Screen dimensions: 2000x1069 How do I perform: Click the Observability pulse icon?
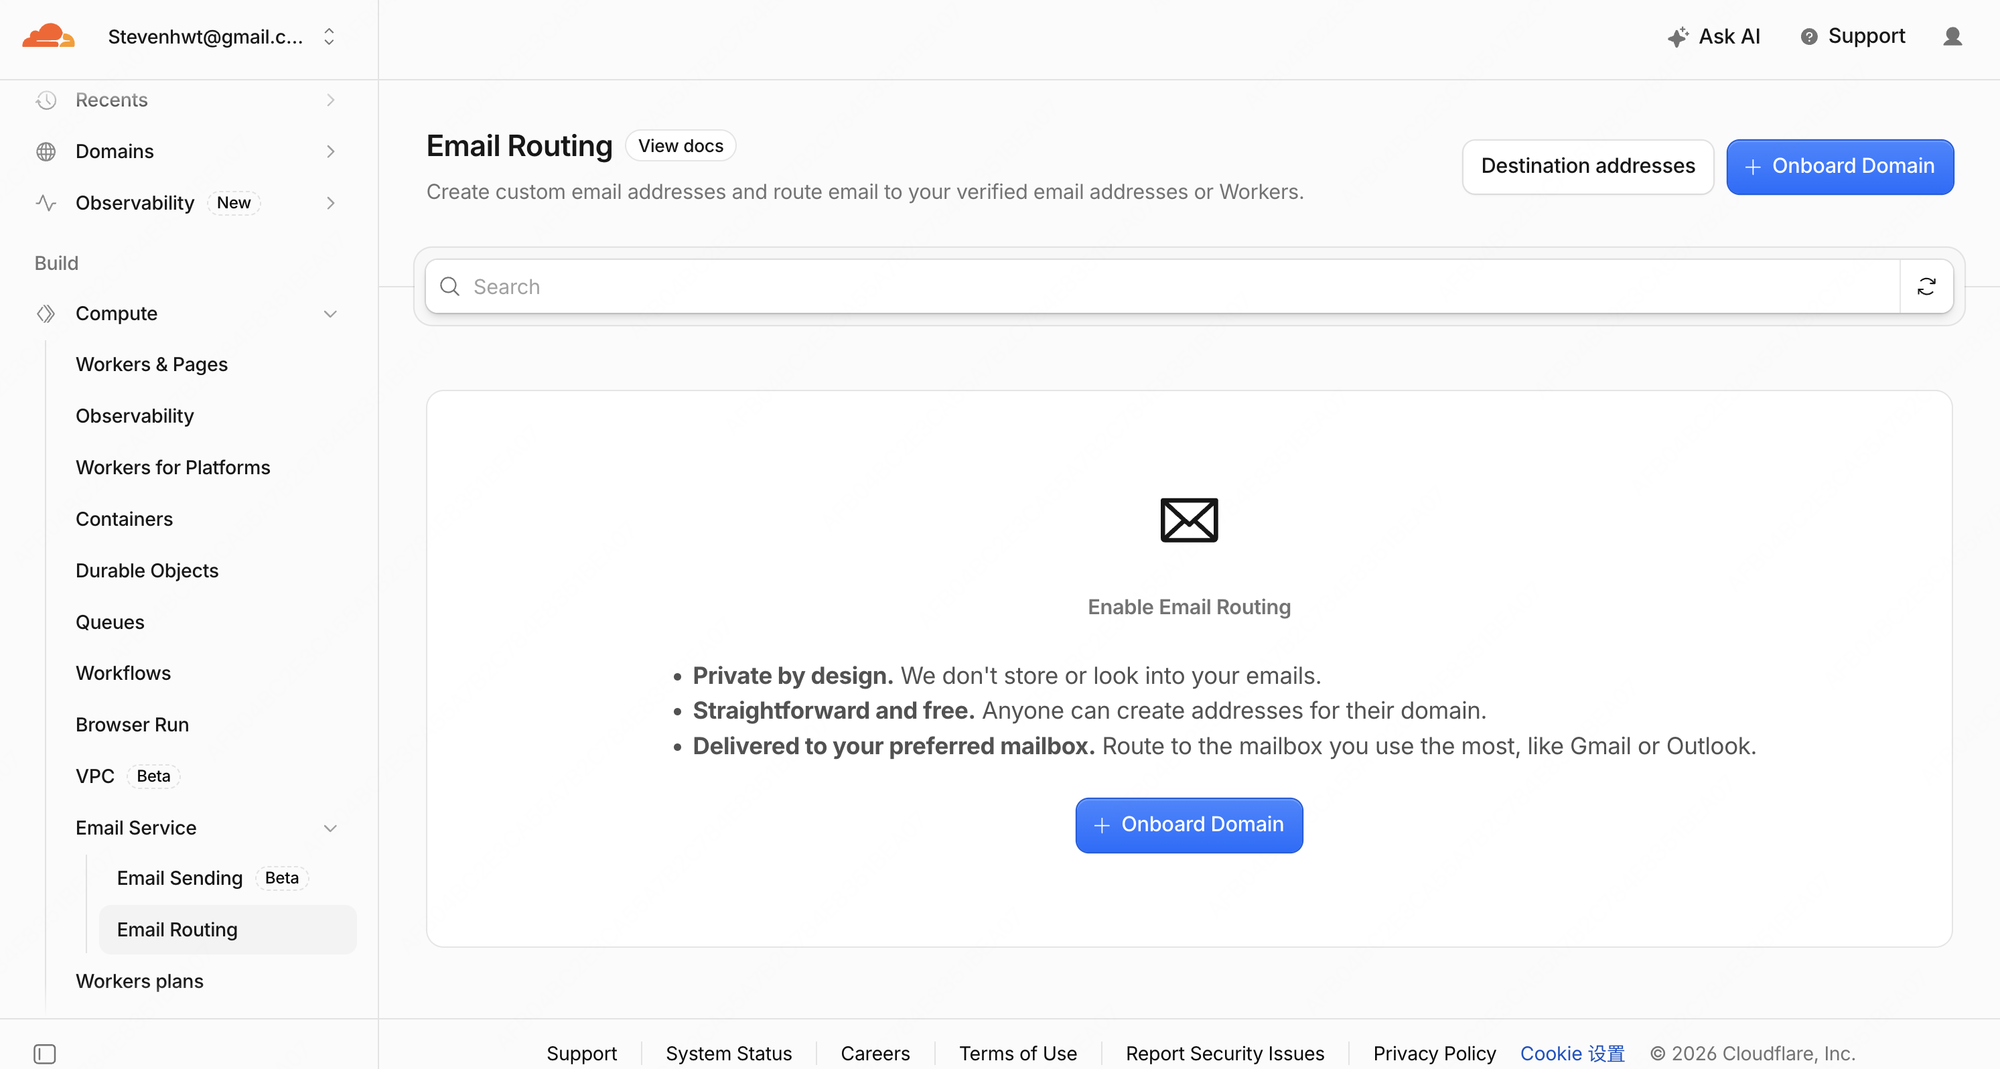[46, 203]
